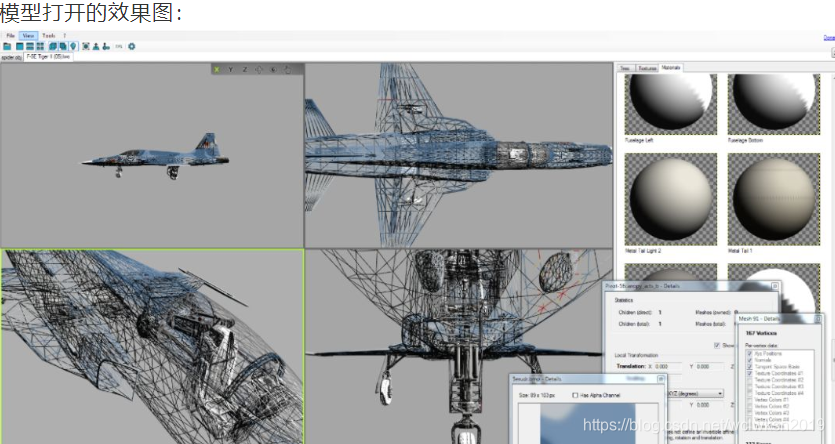Viewport: 835px width, 444px height.
Task: Toggle shading light bulb icon
Action: [73, 46]
